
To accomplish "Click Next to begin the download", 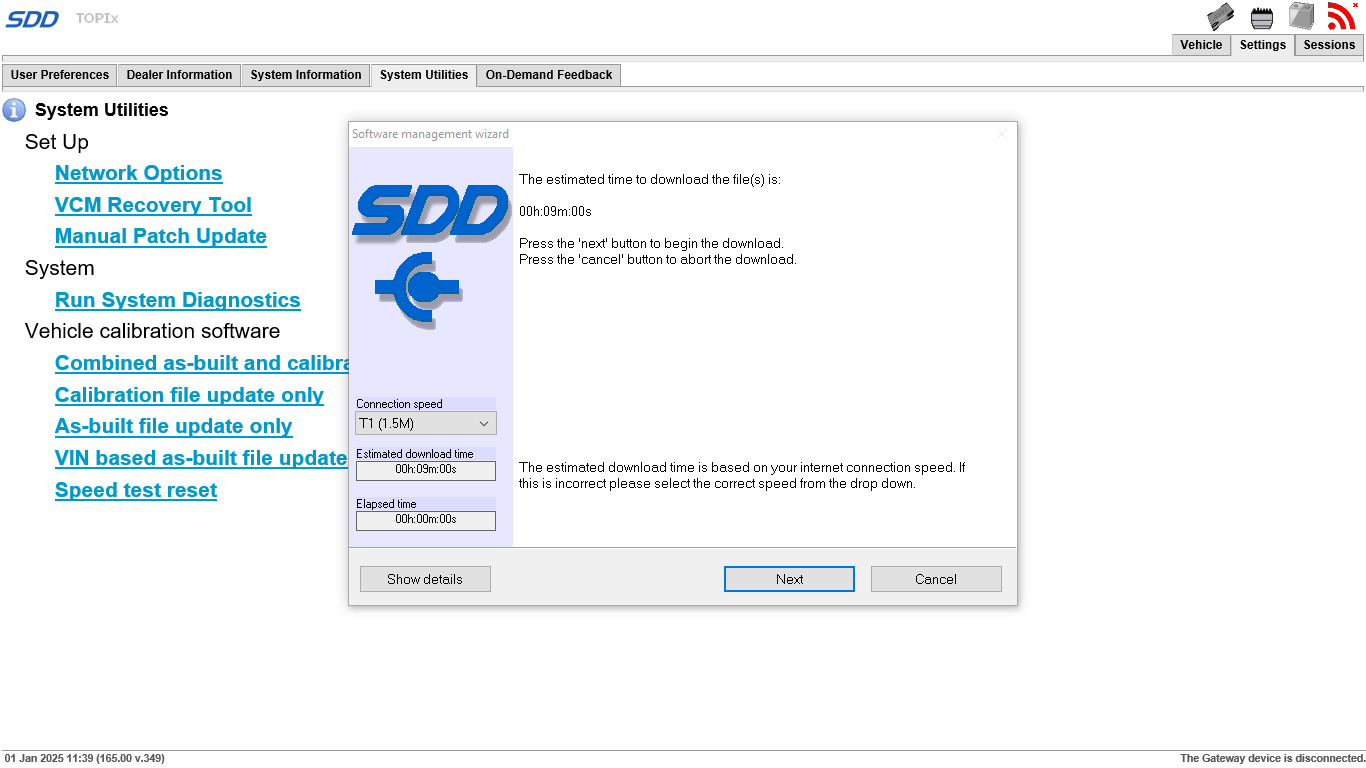I will pos(789,579).
